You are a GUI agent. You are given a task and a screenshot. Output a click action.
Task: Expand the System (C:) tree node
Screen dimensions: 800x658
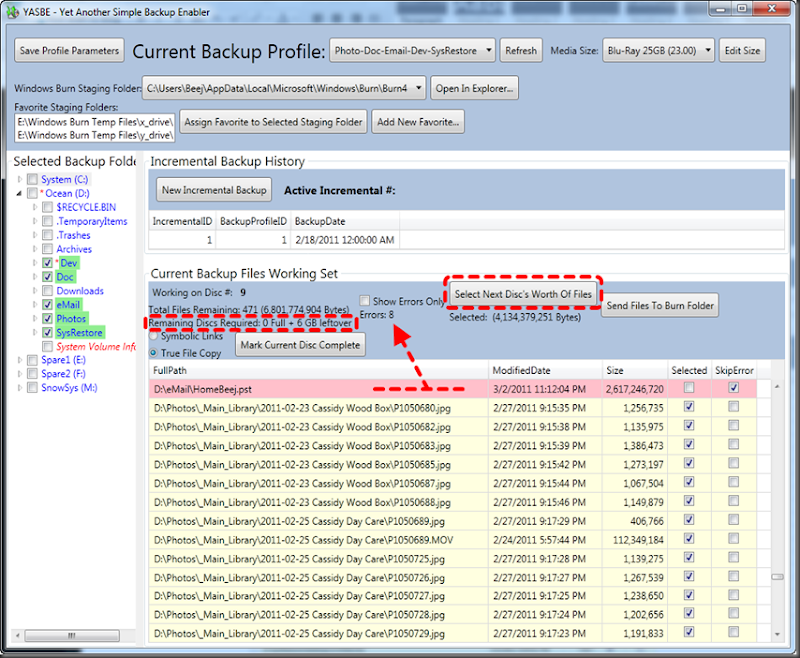[22, 179]
